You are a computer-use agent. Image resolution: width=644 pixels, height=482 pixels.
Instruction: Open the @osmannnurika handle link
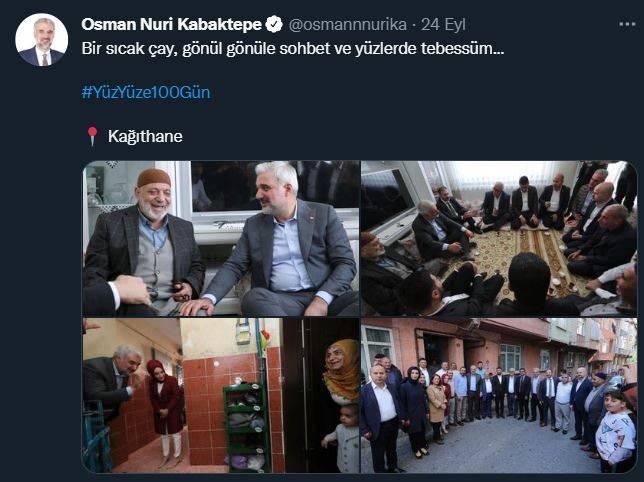[347, 25]
